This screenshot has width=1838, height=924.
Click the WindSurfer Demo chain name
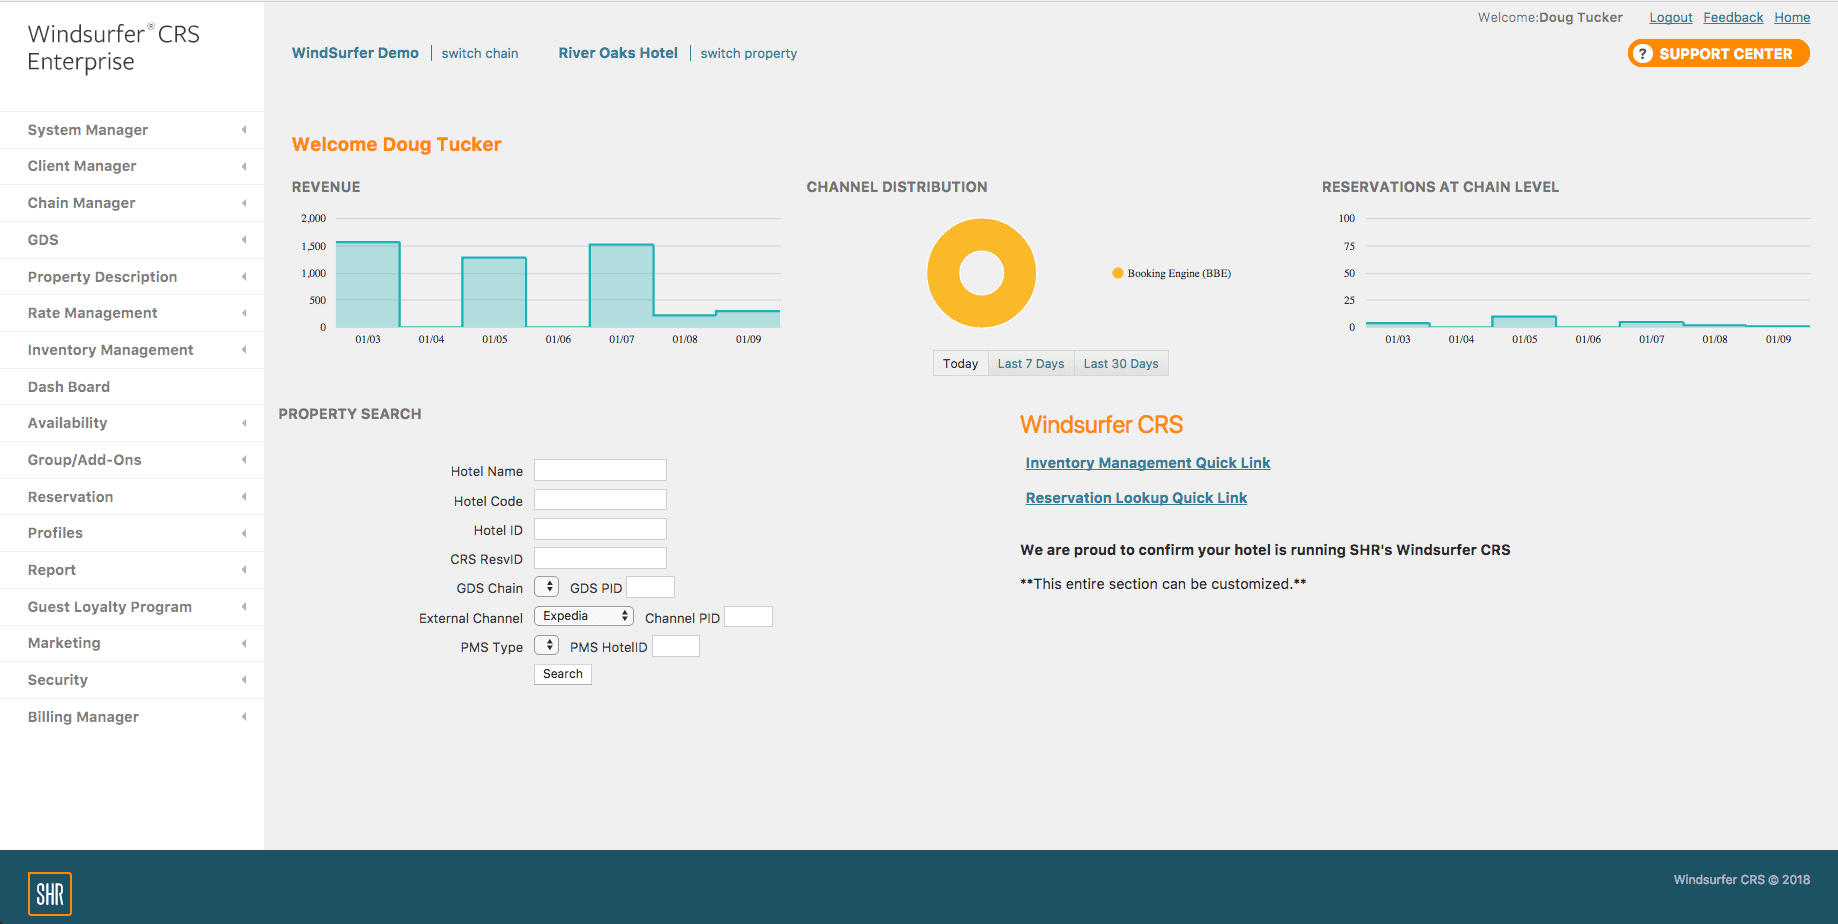[355, 53]
